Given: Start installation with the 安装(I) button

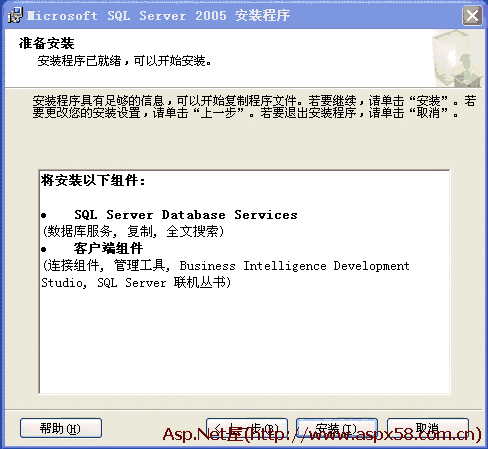Looking at the screenshot, I should (337, 428).
